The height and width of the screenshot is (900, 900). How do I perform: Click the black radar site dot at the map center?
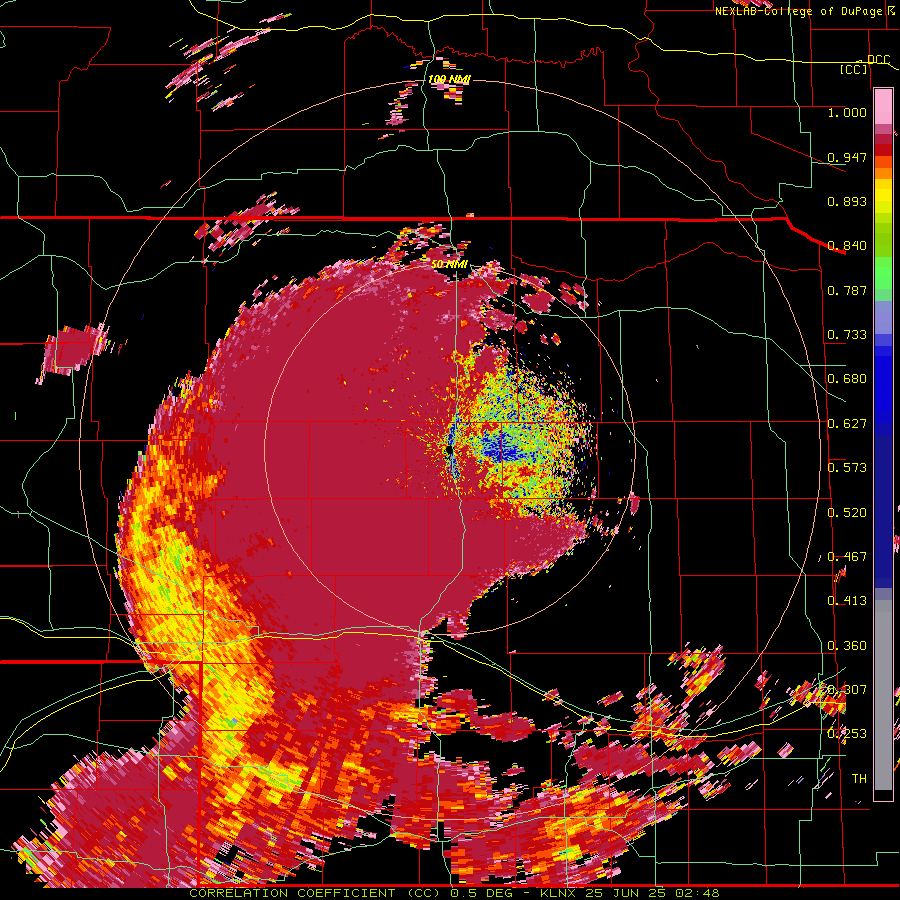pyautogui.click(x=449, y=450)
